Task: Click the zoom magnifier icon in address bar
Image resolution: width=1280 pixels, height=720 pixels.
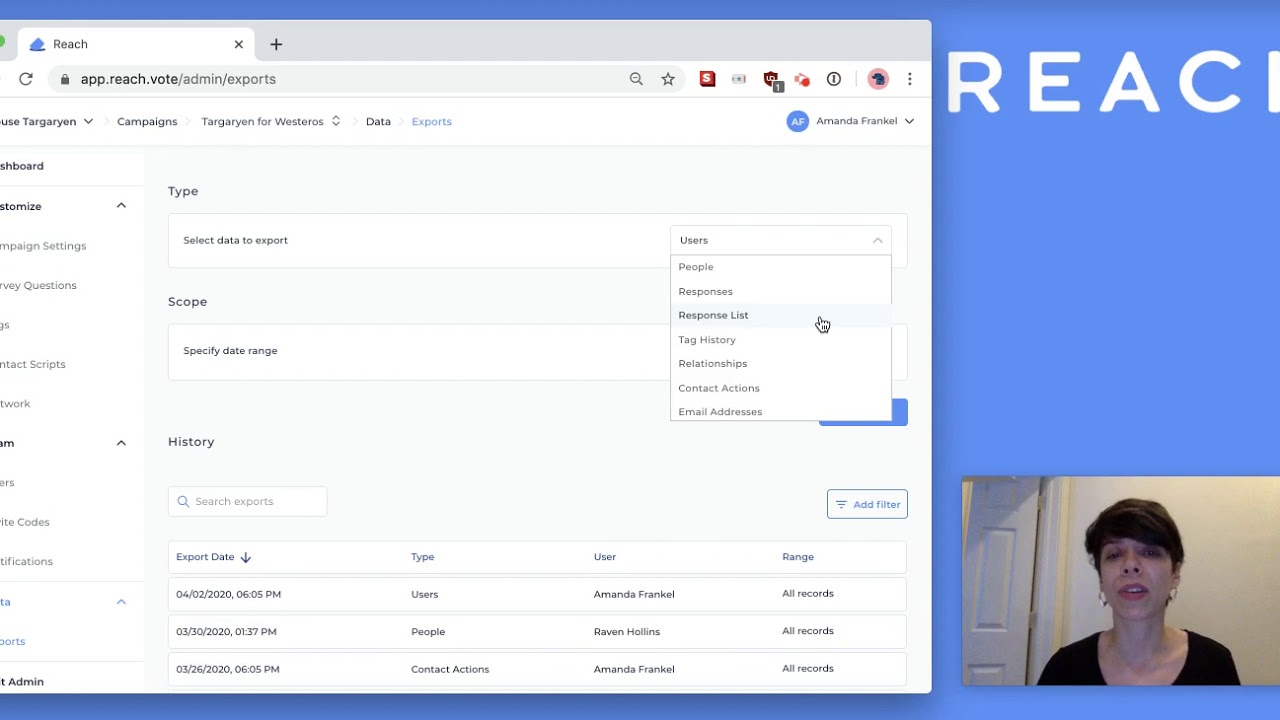Action: [x=636, y=79]
